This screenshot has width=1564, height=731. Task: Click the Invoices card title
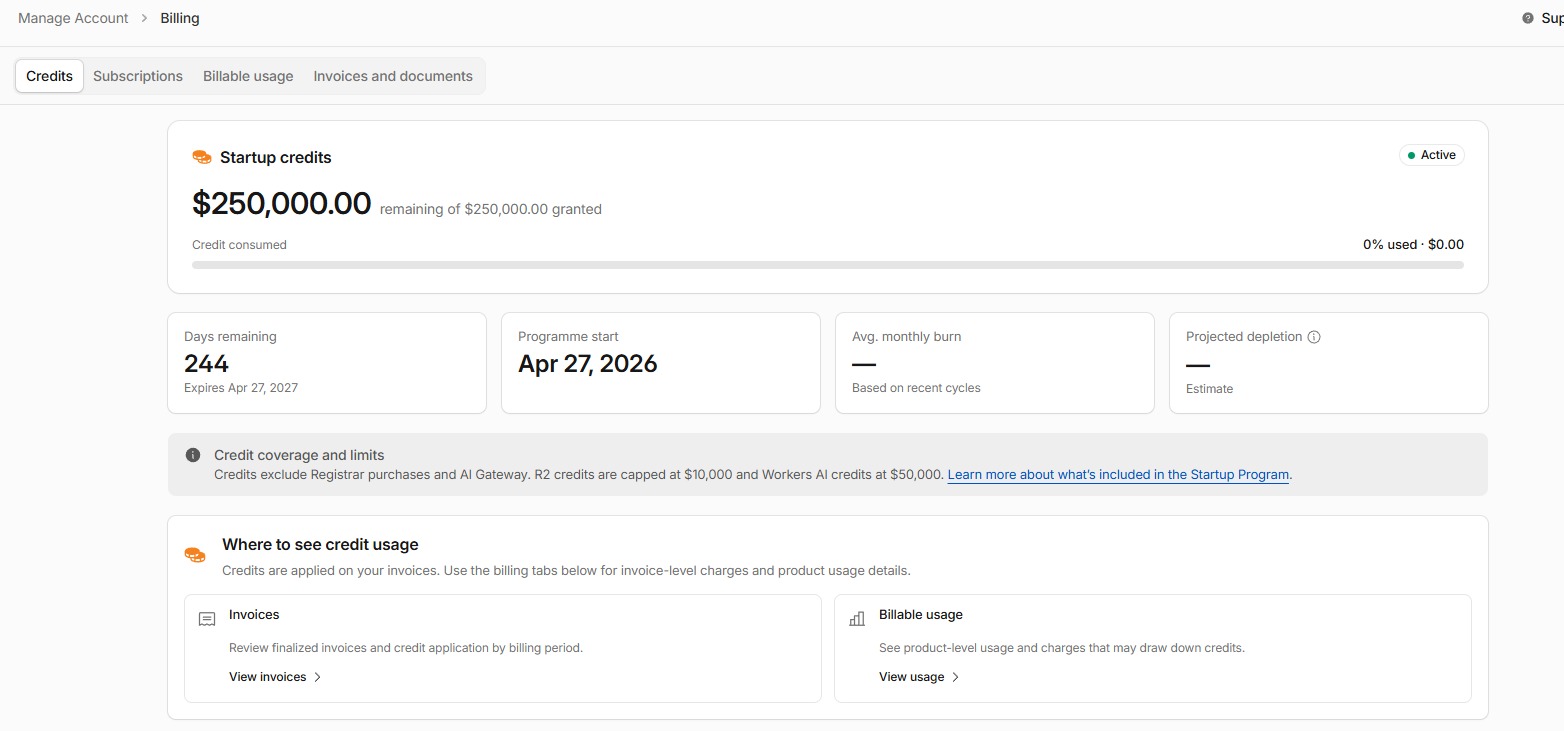pyautogui.click(x=254, y=615)
